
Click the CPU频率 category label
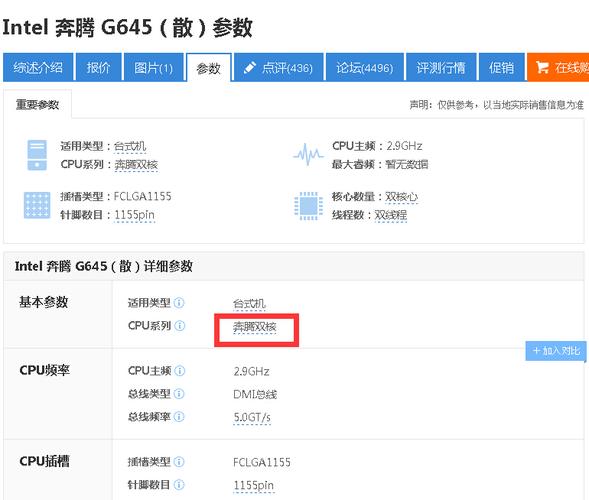point(45,370)
